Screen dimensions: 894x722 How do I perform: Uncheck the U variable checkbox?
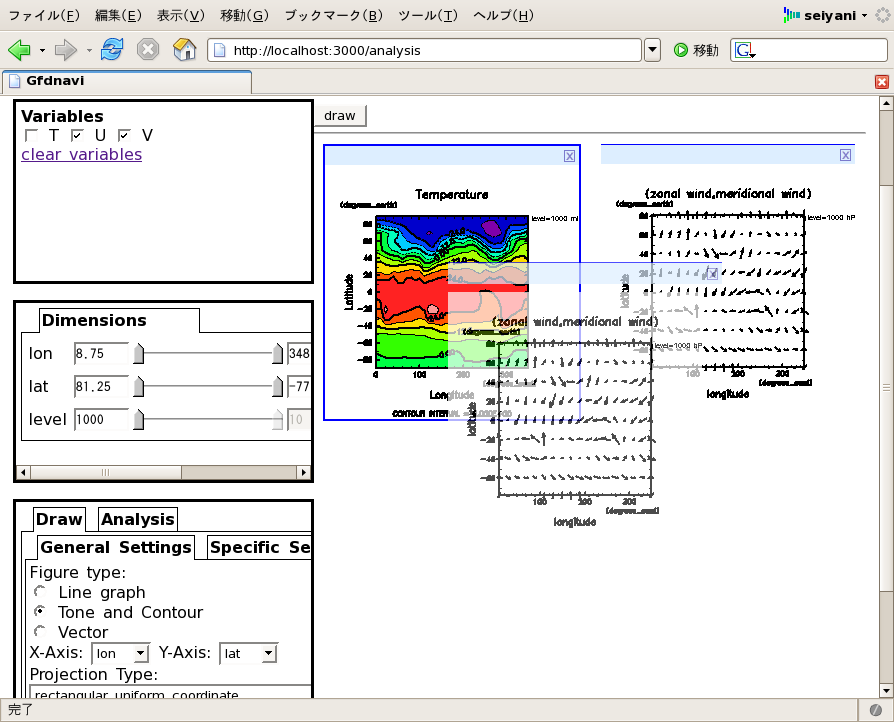coord(78,135)
